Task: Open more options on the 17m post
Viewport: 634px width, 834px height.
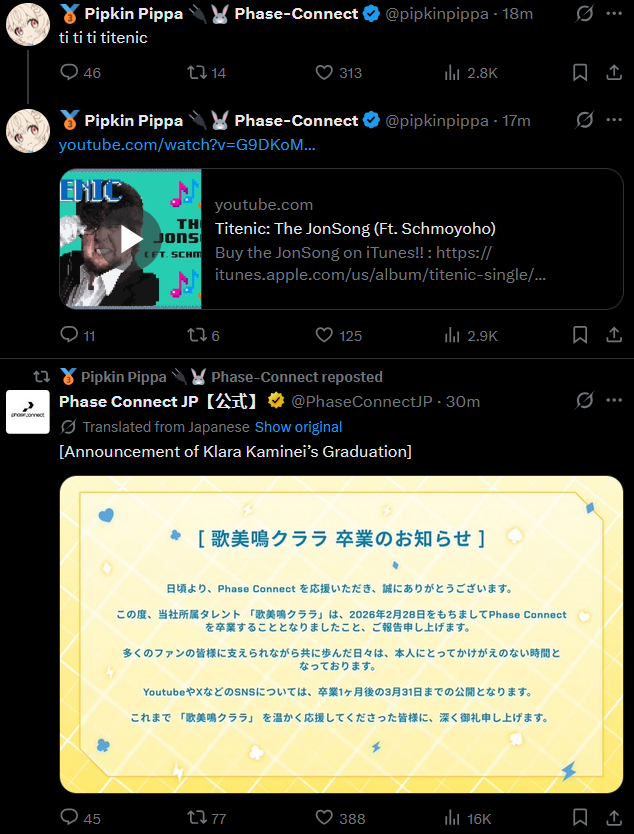Action: 614,120
